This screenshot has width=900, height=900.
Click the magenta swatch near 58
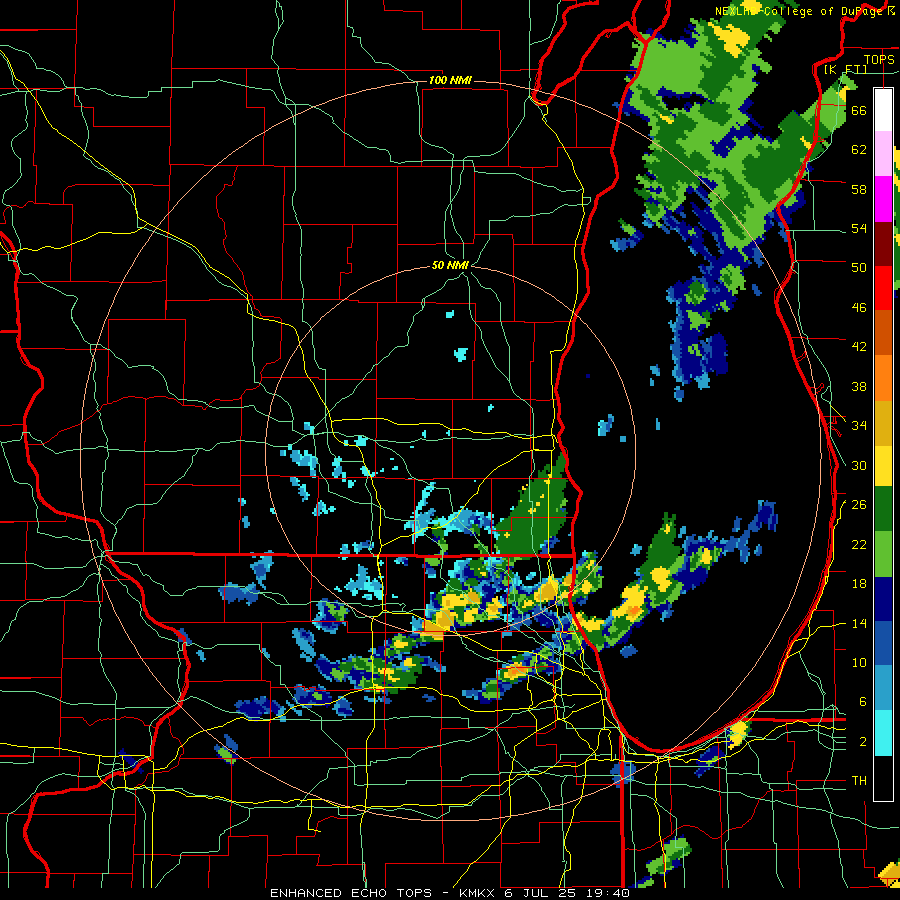883,199
